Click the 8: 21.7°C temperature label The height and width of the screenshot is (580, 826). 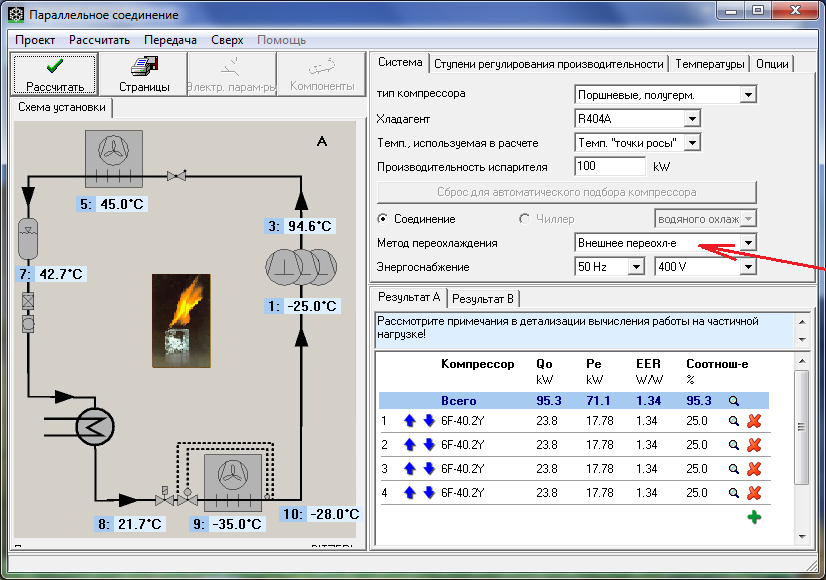(x=130, y=524)
